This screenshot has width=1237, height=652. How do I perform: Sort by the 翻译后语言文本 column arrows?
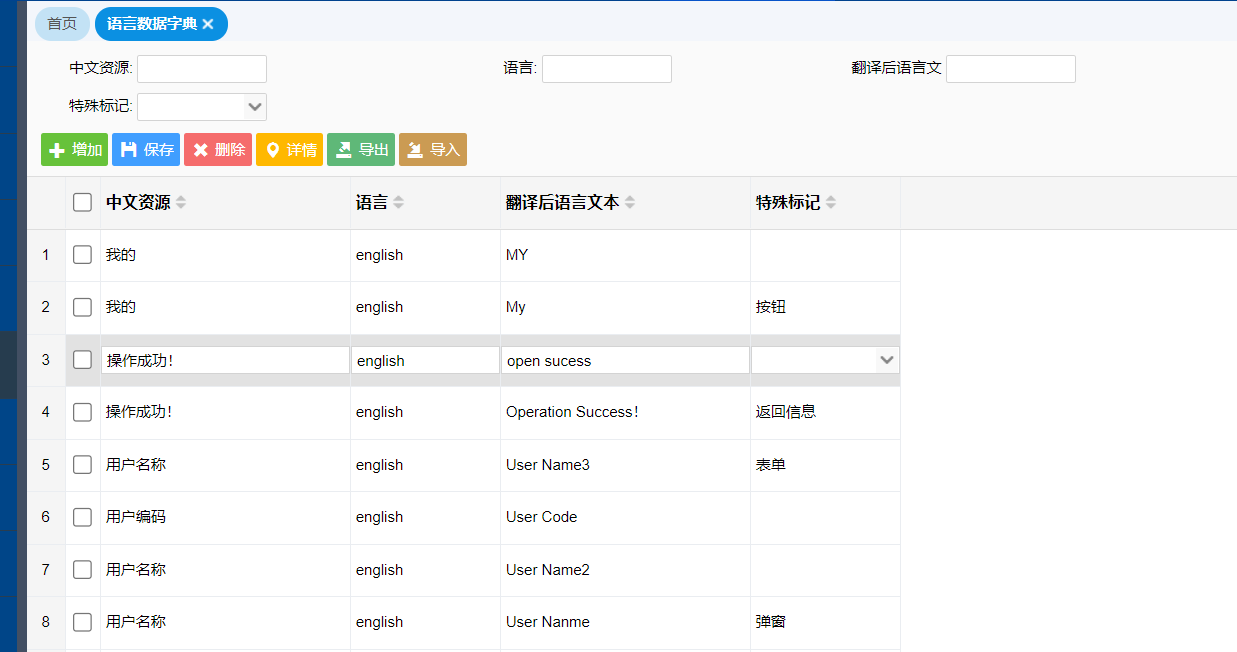click(630, 203)
